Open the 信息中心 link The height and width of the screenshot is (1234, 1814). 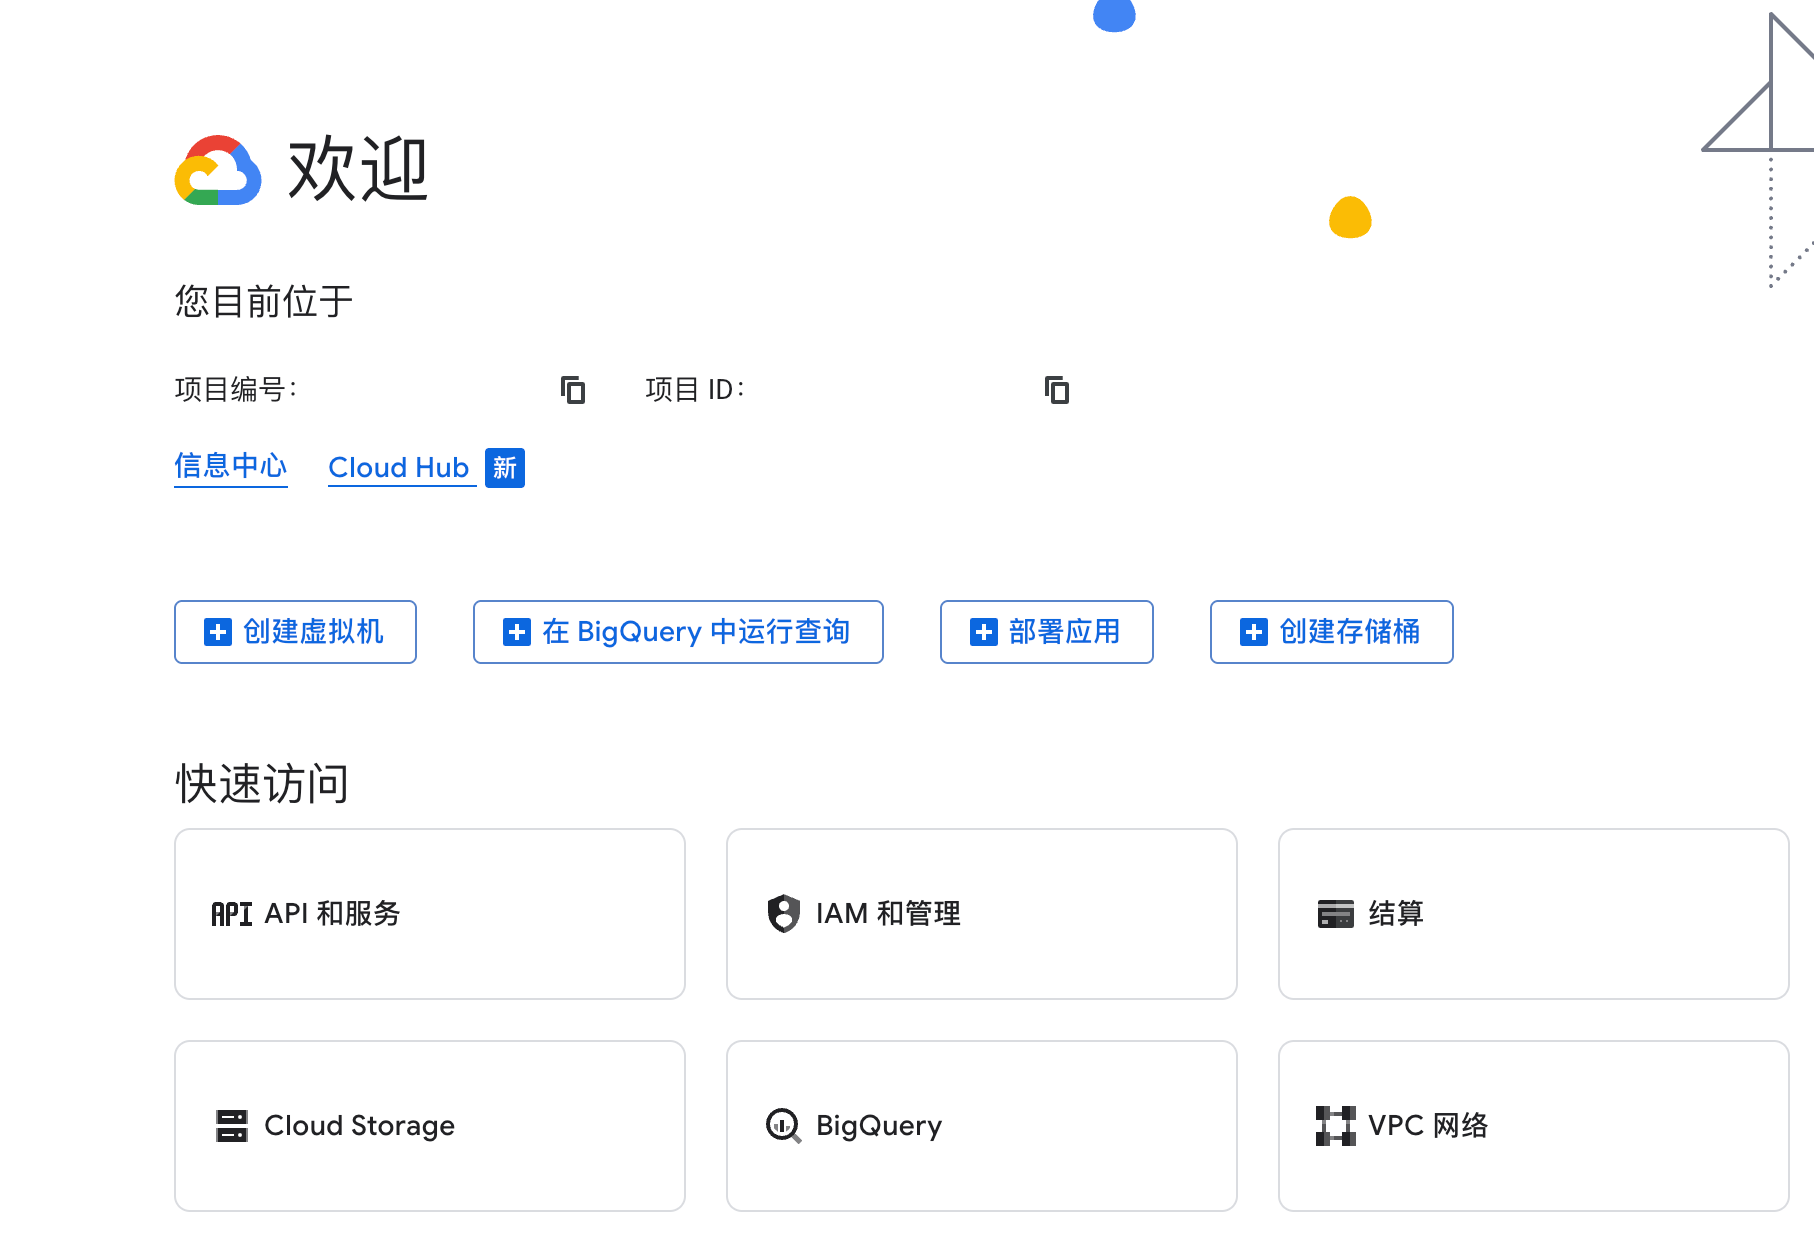[x=231, y=467]
